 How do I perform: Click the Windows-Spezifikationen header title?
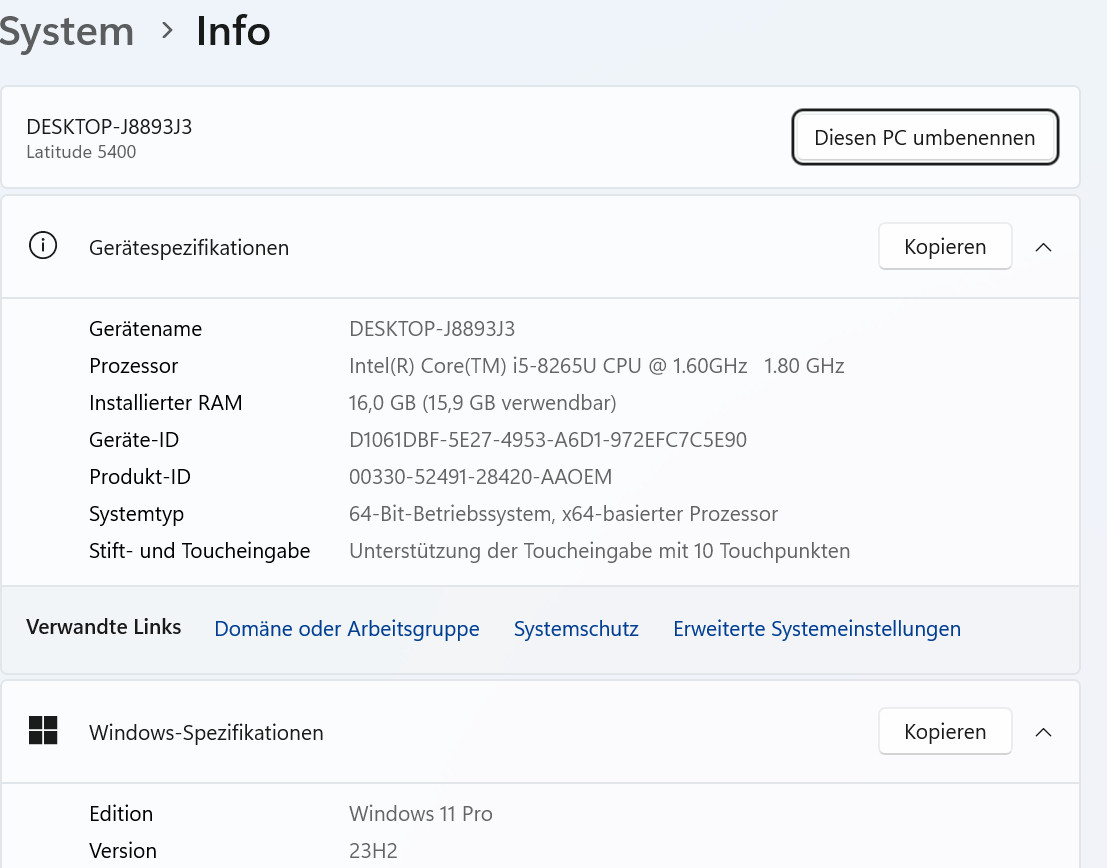[x=206, y=733]
